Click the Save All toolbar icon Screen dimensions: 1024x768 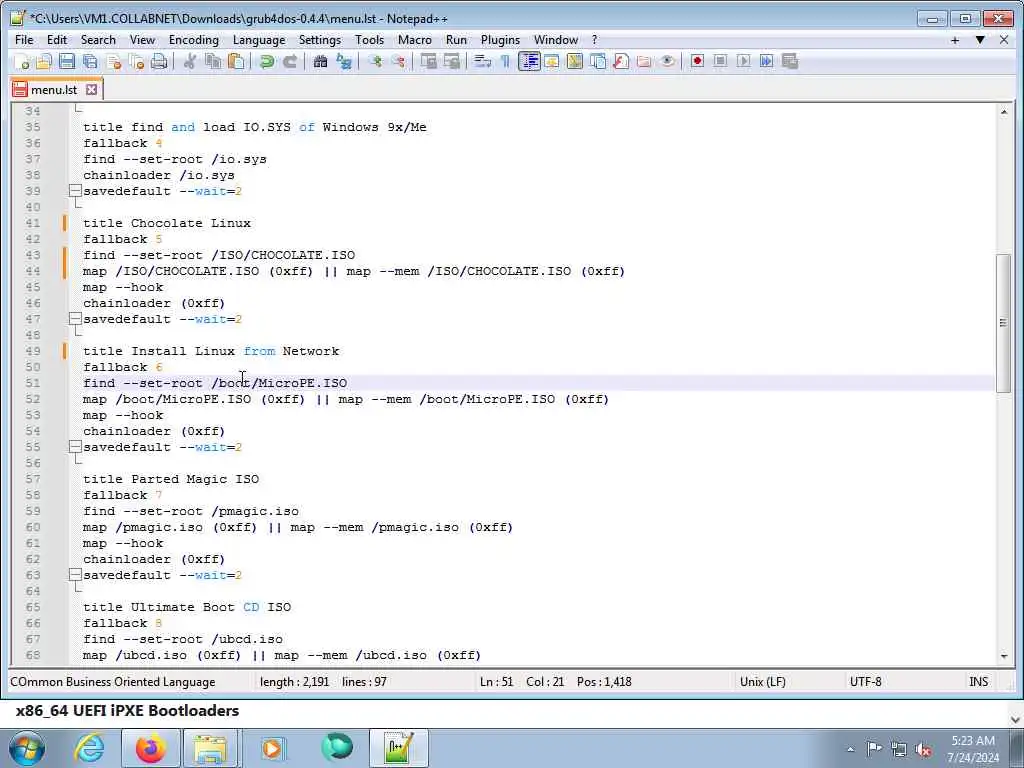coord(90,61)
